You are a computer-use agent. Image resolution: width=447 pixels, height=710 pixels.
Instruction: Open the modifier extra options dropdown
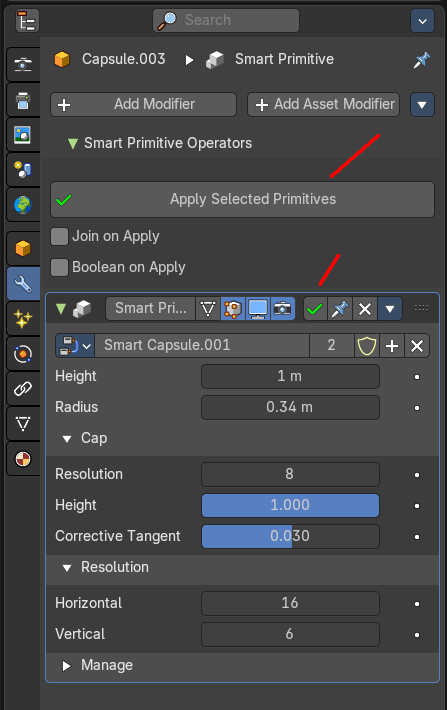pyautogui.click(x=389, y=309)
